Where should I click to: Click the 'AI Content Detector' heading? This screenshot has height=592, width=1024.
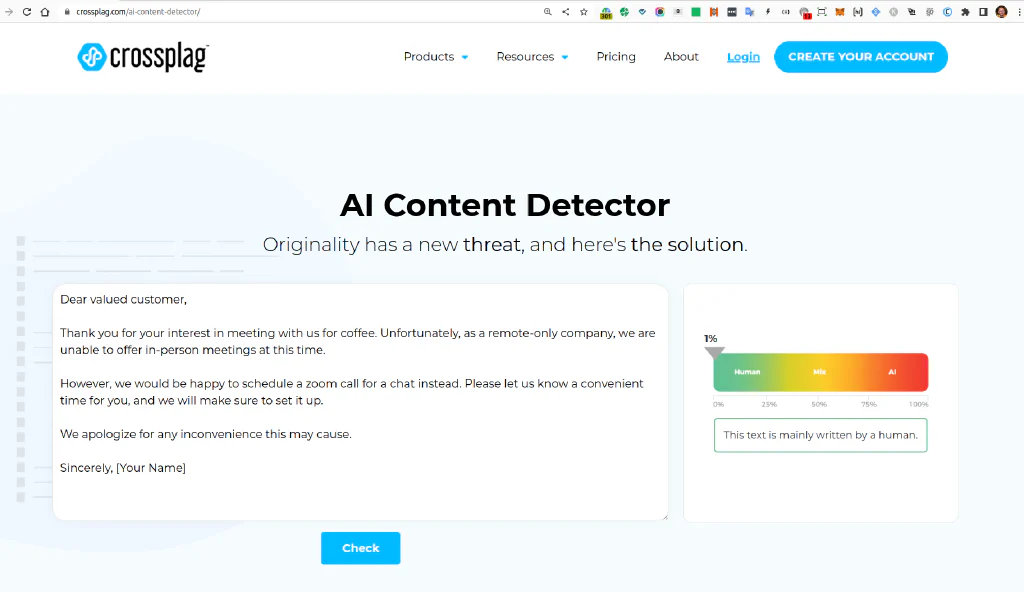pyautogui.click(x=505, y=205)
